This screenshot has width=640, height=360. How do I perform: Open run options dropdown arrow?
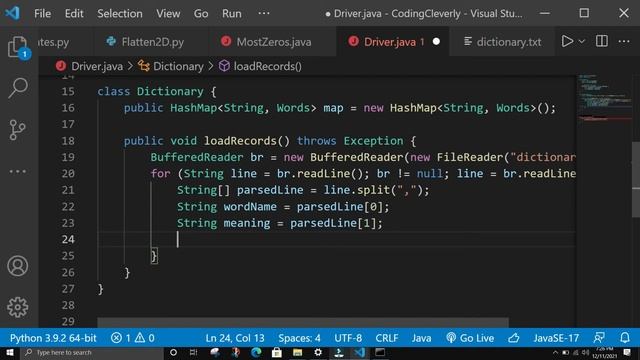point(582,41)
